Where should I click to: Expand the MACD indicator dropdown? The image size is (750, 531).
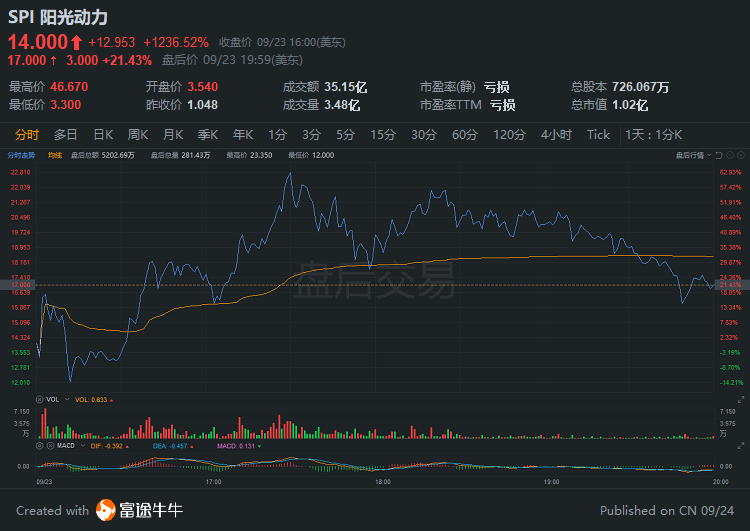[x=82, y=446]
